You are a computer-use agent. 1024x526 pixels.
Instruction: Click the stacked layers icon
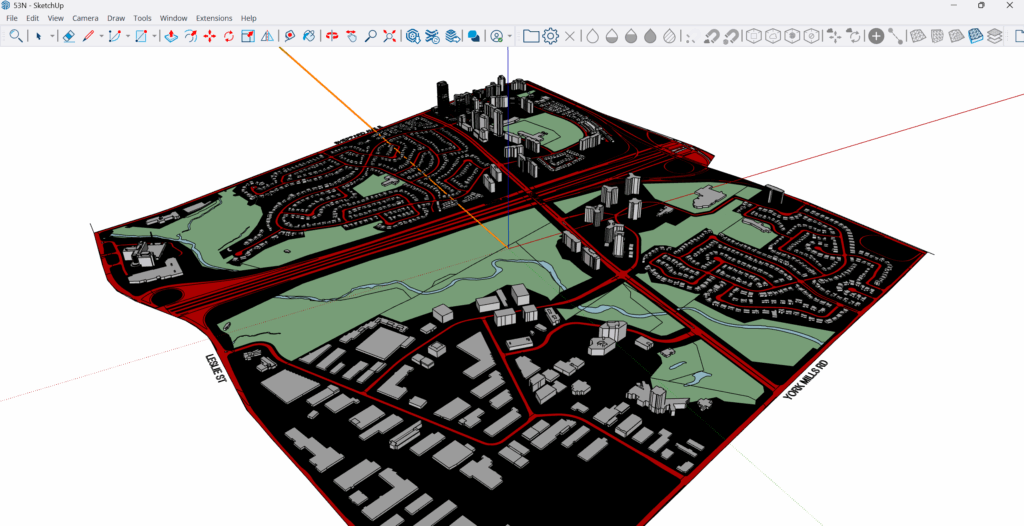coord(994,36)
